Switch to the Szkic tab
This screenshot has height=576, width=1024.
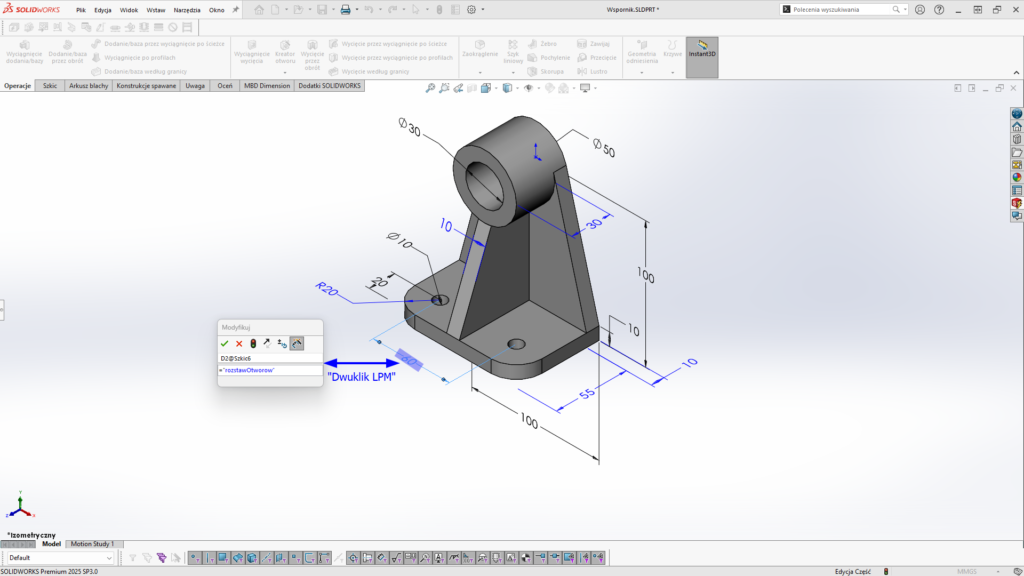pos(49,86)
